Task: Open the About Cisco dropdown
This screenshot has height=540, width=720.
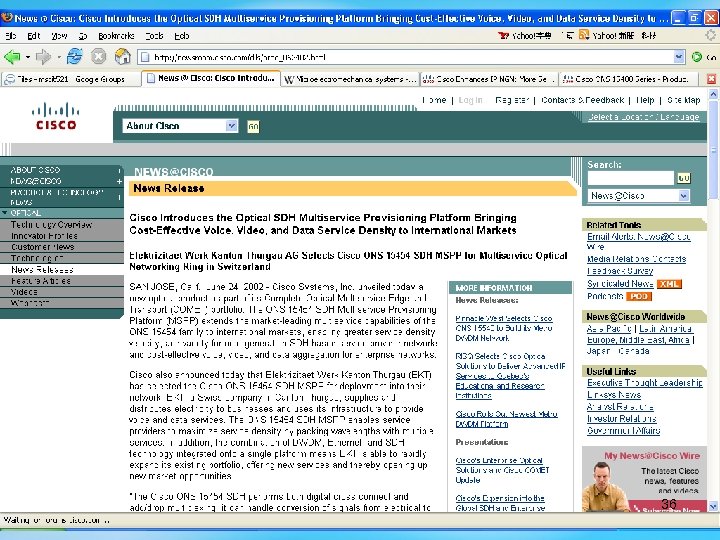Action: pyautogui.click(x=180, y=126)
